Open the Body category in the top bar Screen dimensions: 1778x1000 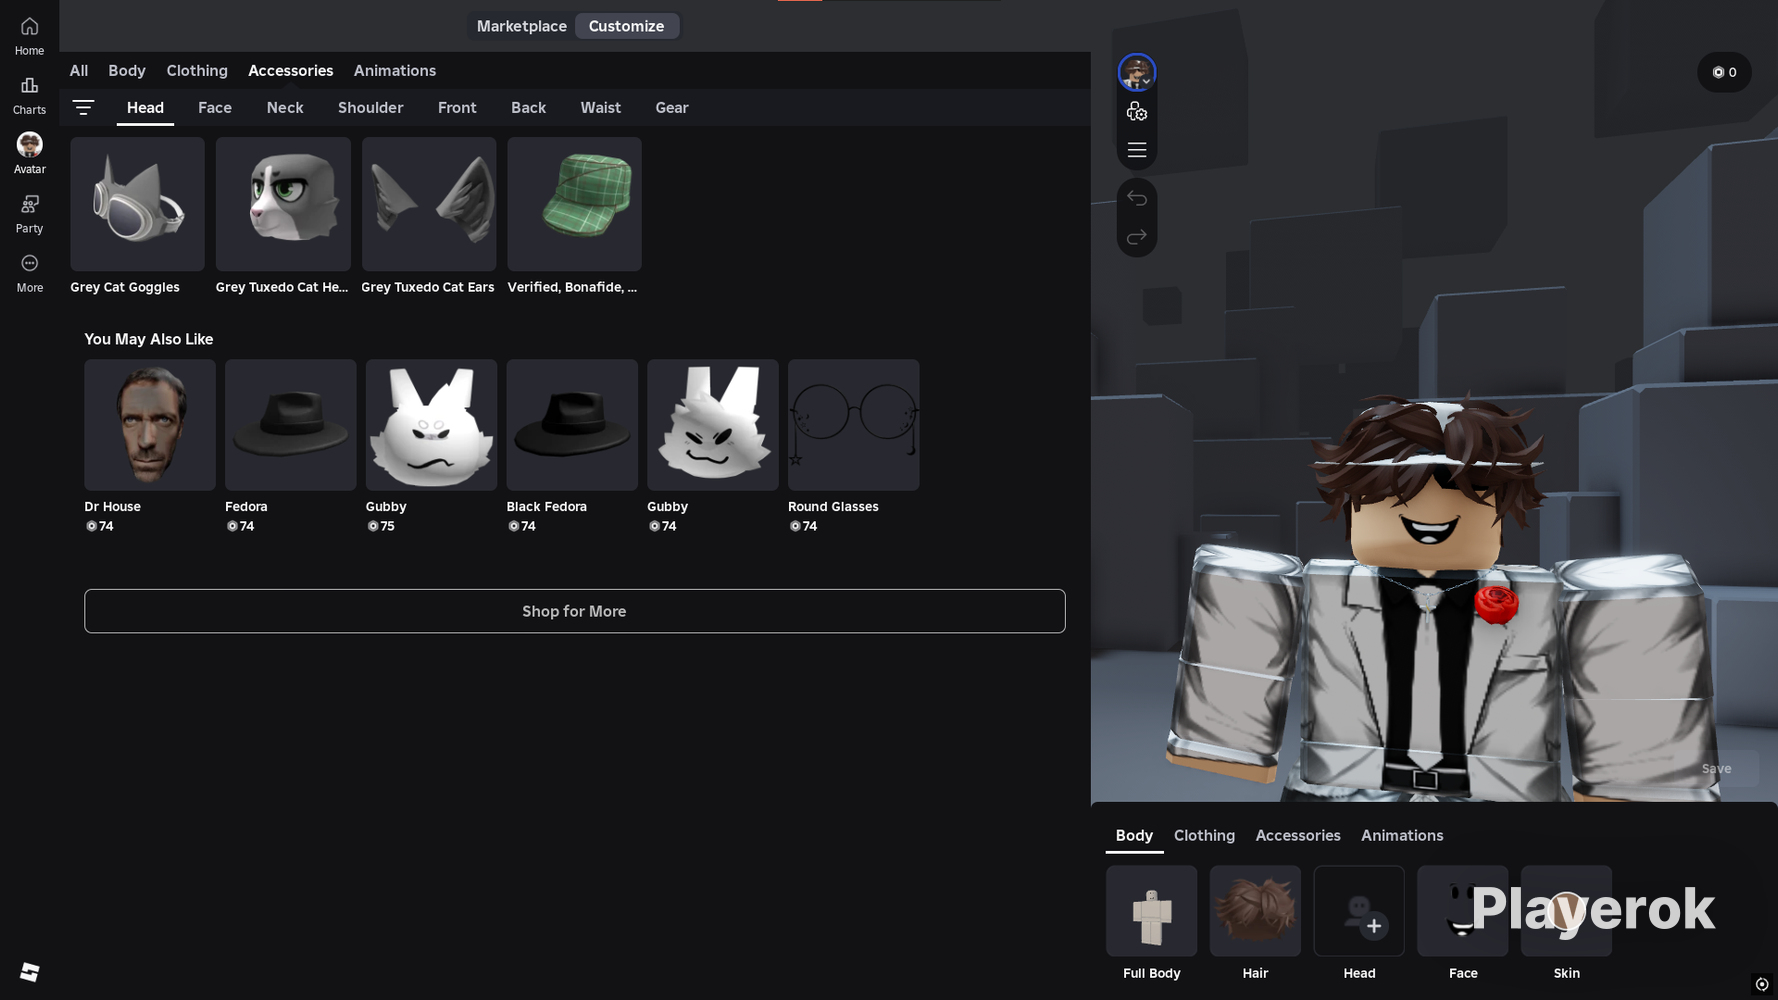click(127, 71)
